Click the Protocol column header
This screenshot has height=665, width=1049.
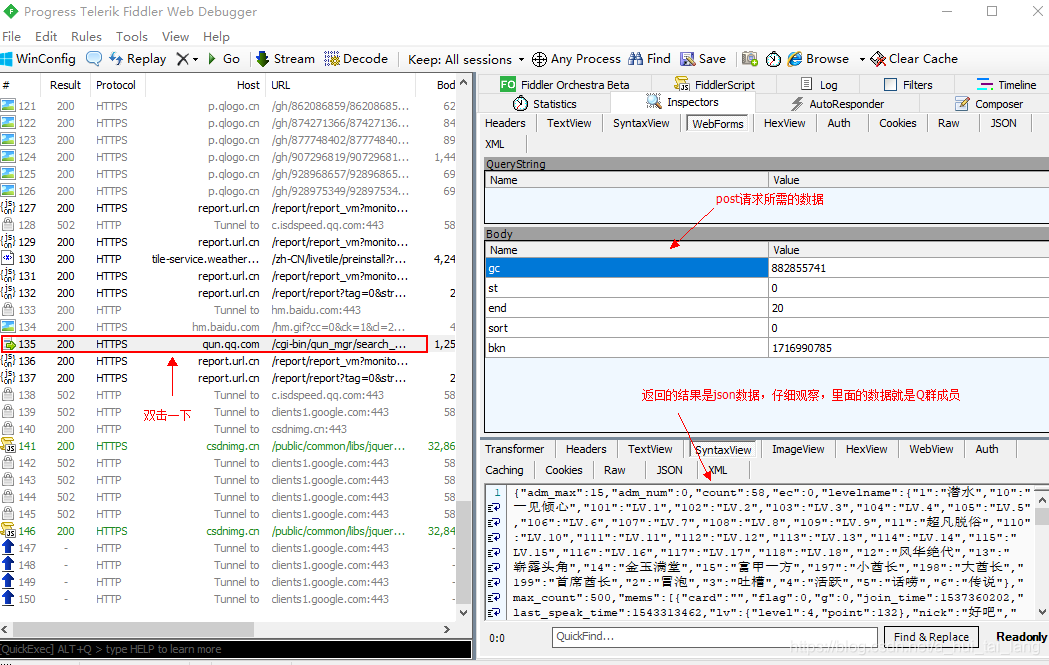[x=116, y=85]
